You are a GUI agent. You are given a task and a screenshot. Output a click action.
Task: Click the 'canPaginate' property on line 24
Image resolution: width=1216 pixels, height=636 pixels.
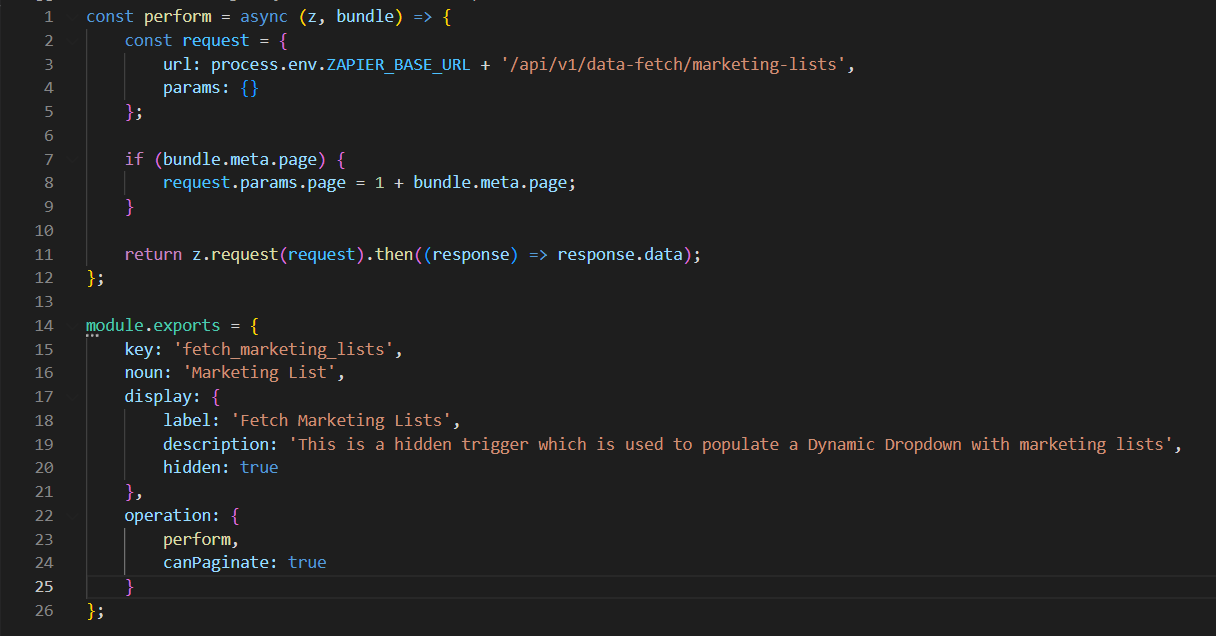[x=216, y=562]
